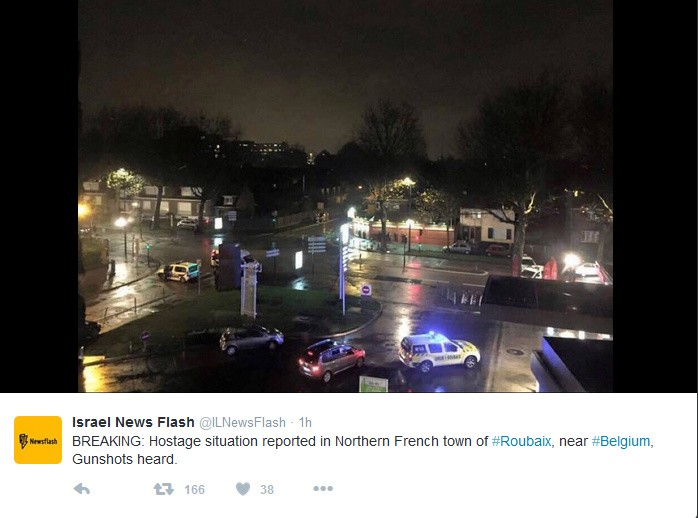Visit the @ILNewsFlash handle
This screenshot has height=518, width=698.
coord(242,422)
